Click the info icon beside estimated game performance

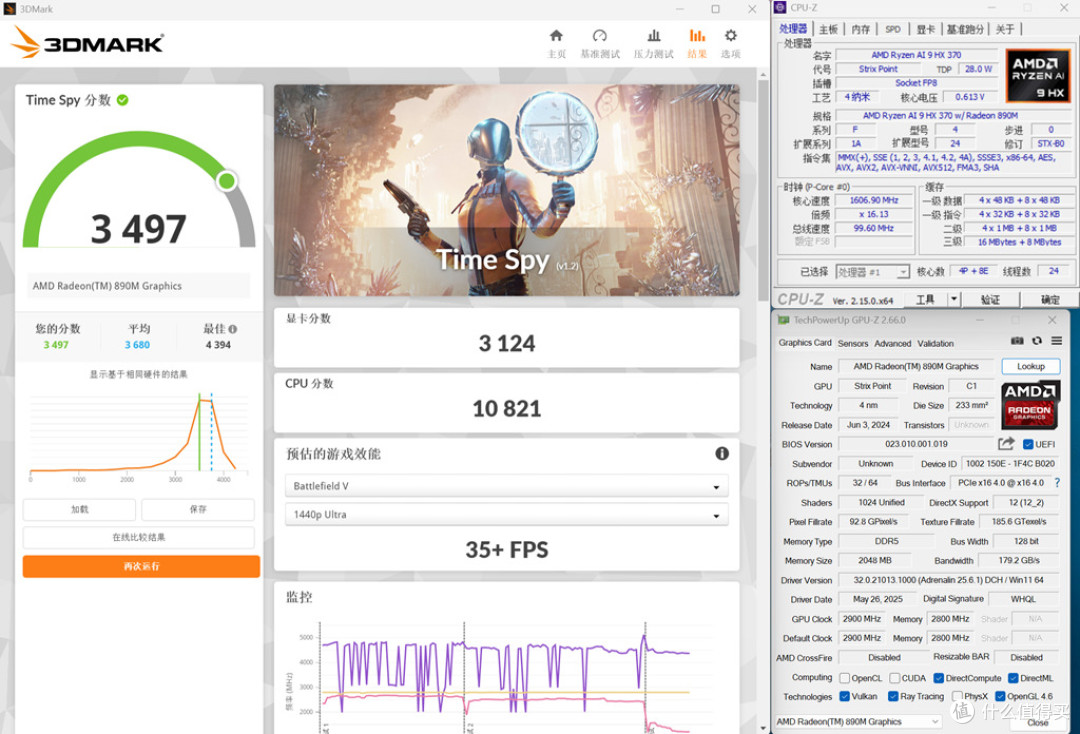(x=722, y=453)
